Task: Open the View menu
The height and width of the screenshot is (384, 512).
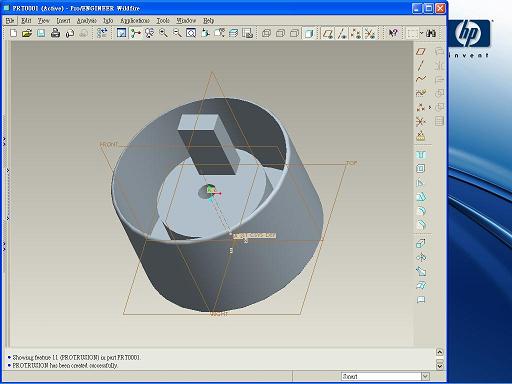Action: tap(43, 21)
